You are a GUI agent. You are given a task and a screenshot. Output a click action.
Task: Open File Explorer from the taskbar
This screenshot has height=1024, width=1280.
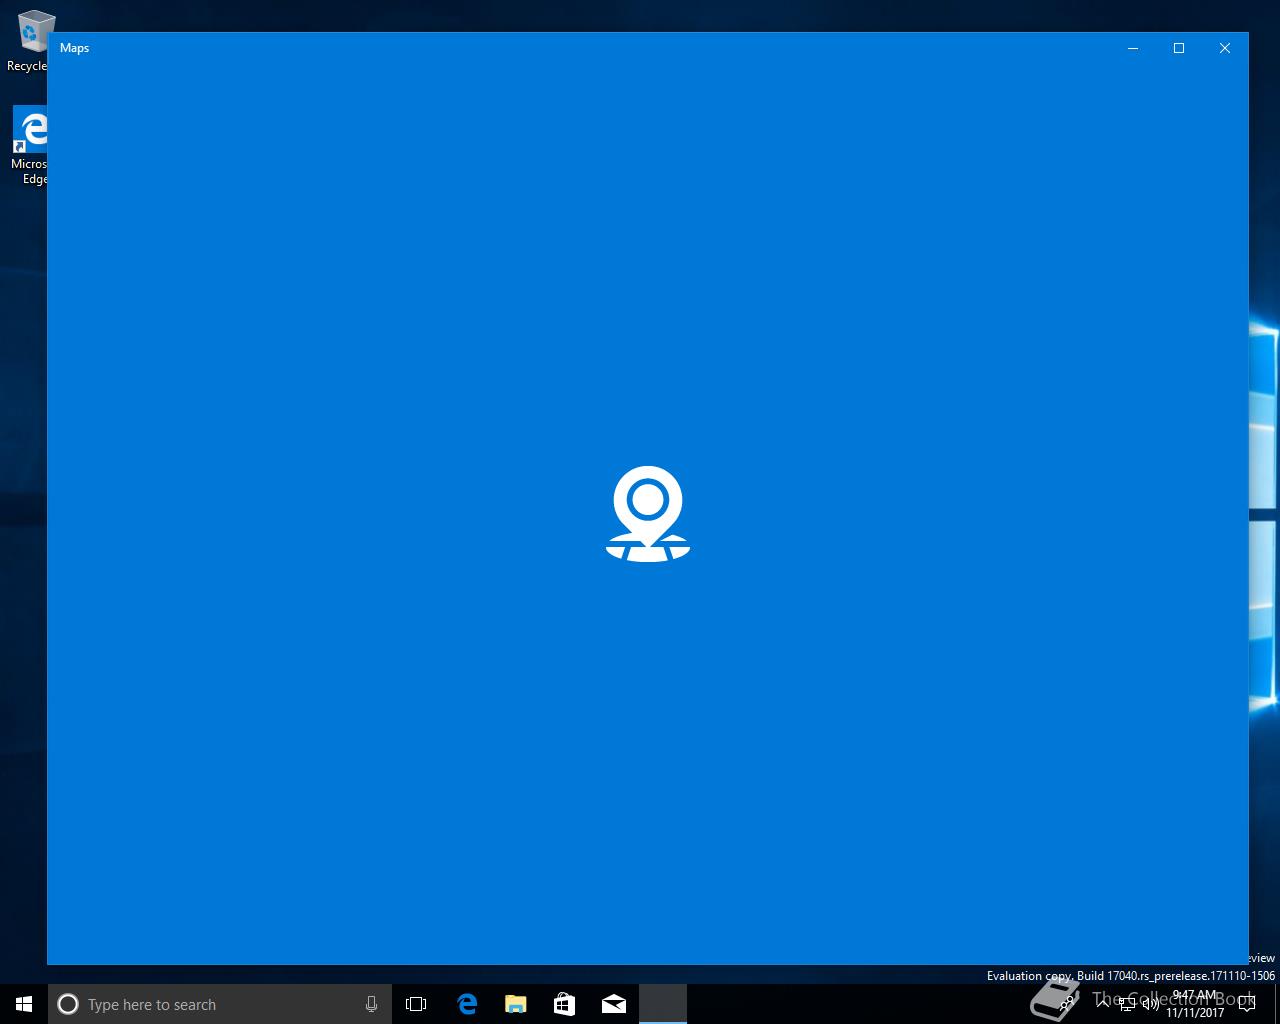pos(515,1004)
